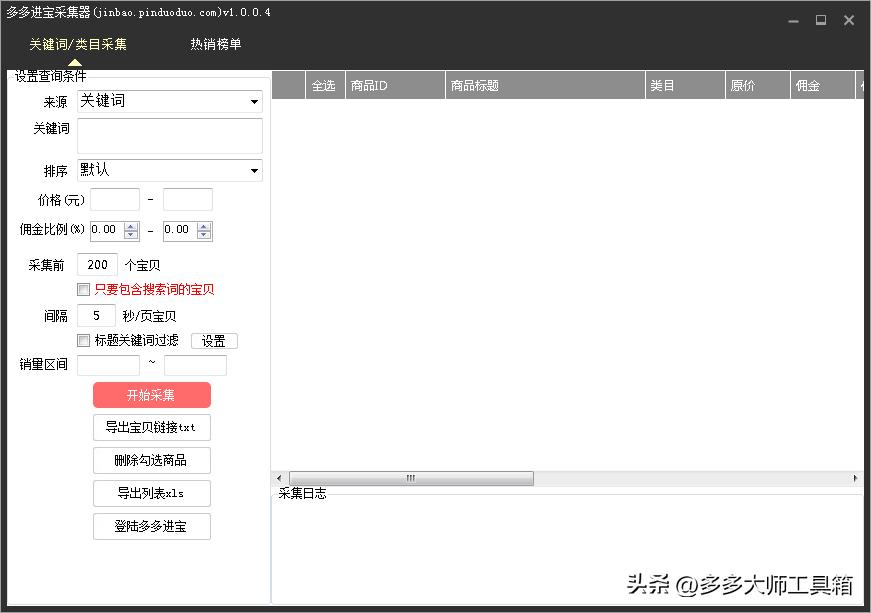Click 删除勾选商品 to remove checked items
This screenshot has width=871, height=613.
point(151,460)
